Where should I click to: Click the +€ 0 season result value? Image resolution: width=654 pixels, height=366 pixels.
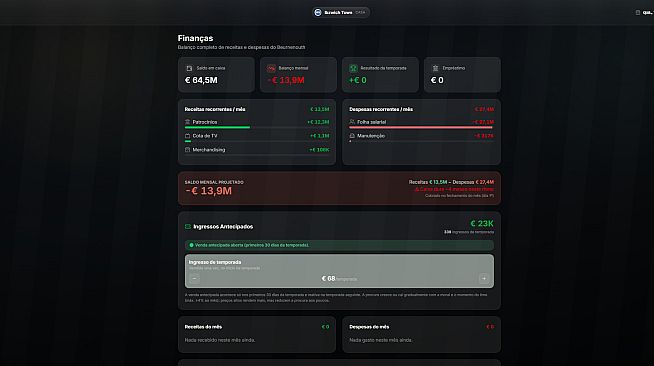[357, 80]
